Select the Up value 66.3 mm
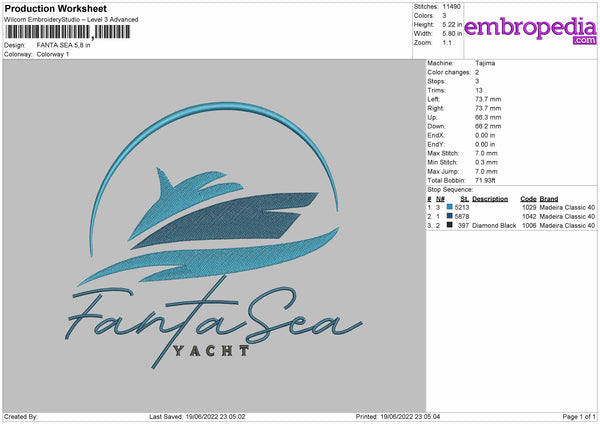 (488, 117)
